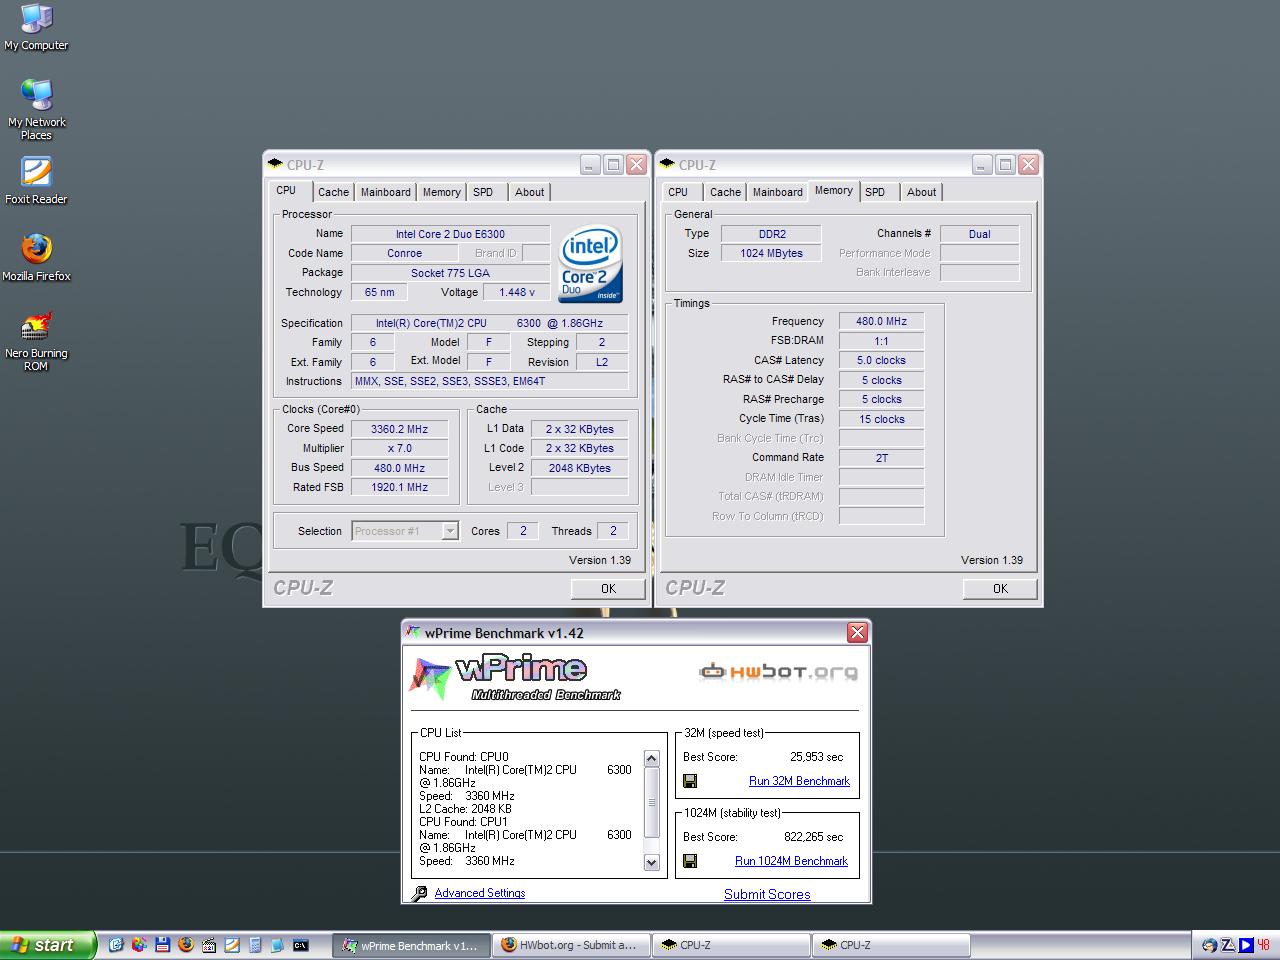Click the Voltage value 1.448 v
The image size is (1280, 960).
click(x=516, y=292)
